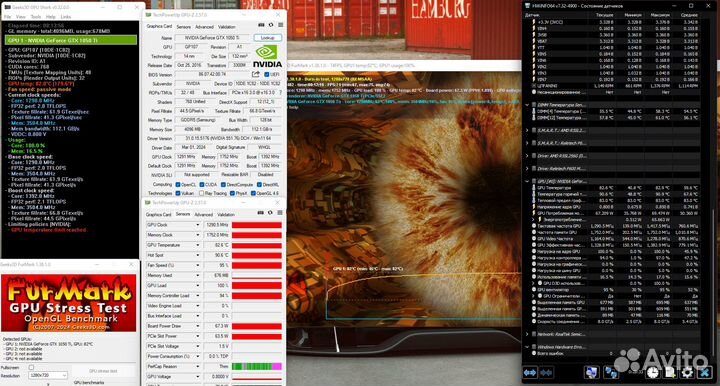Viewport: 720px width, 386px height.
Task: Click HWiNFO log file plus icon
Action: coord(670,372)
